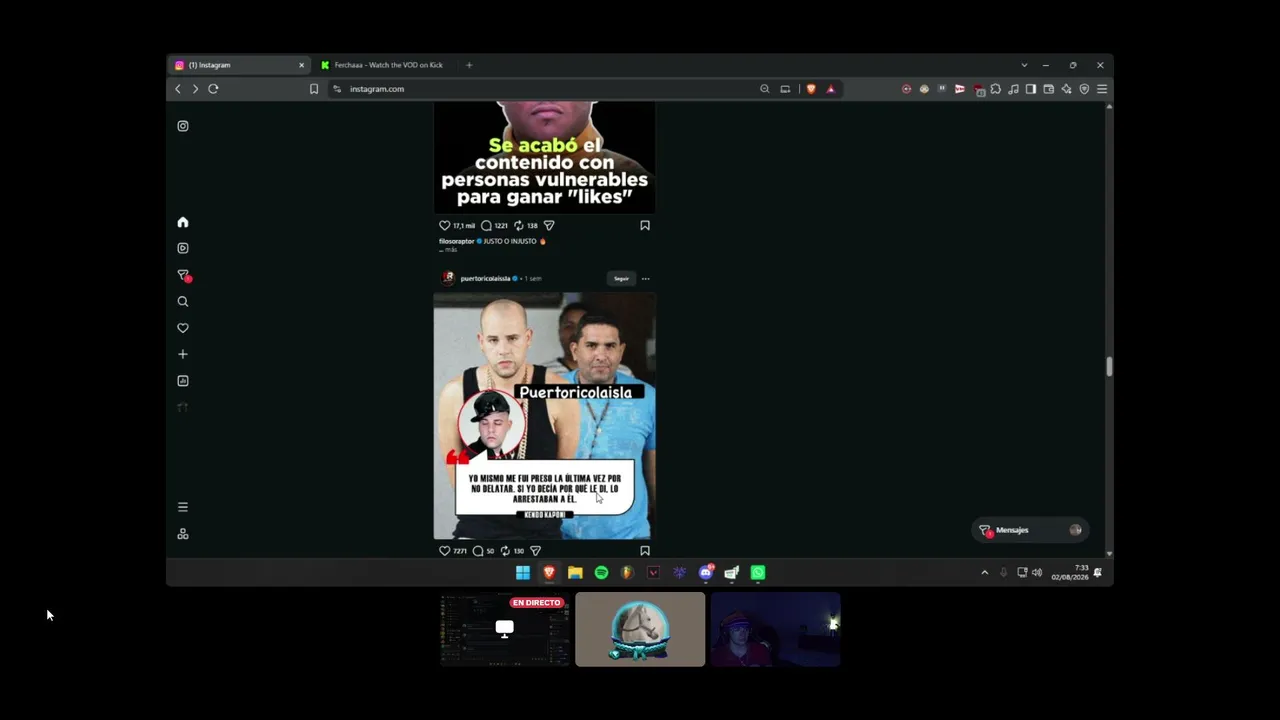Open the Brave Wallet icon
1280x720 pixels.
pyautogui.click(x=1049, y=89)
